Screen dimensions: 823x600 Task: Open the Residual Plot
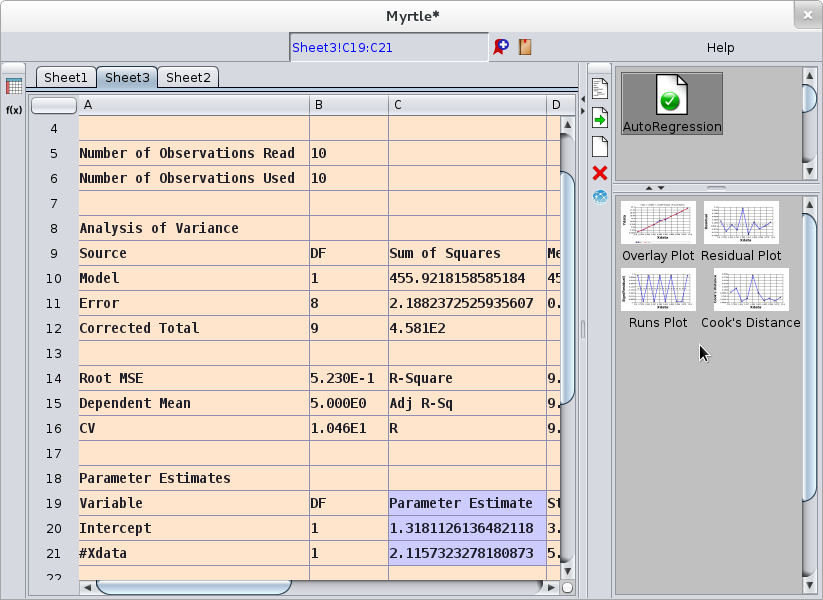(x=740, y=223)
